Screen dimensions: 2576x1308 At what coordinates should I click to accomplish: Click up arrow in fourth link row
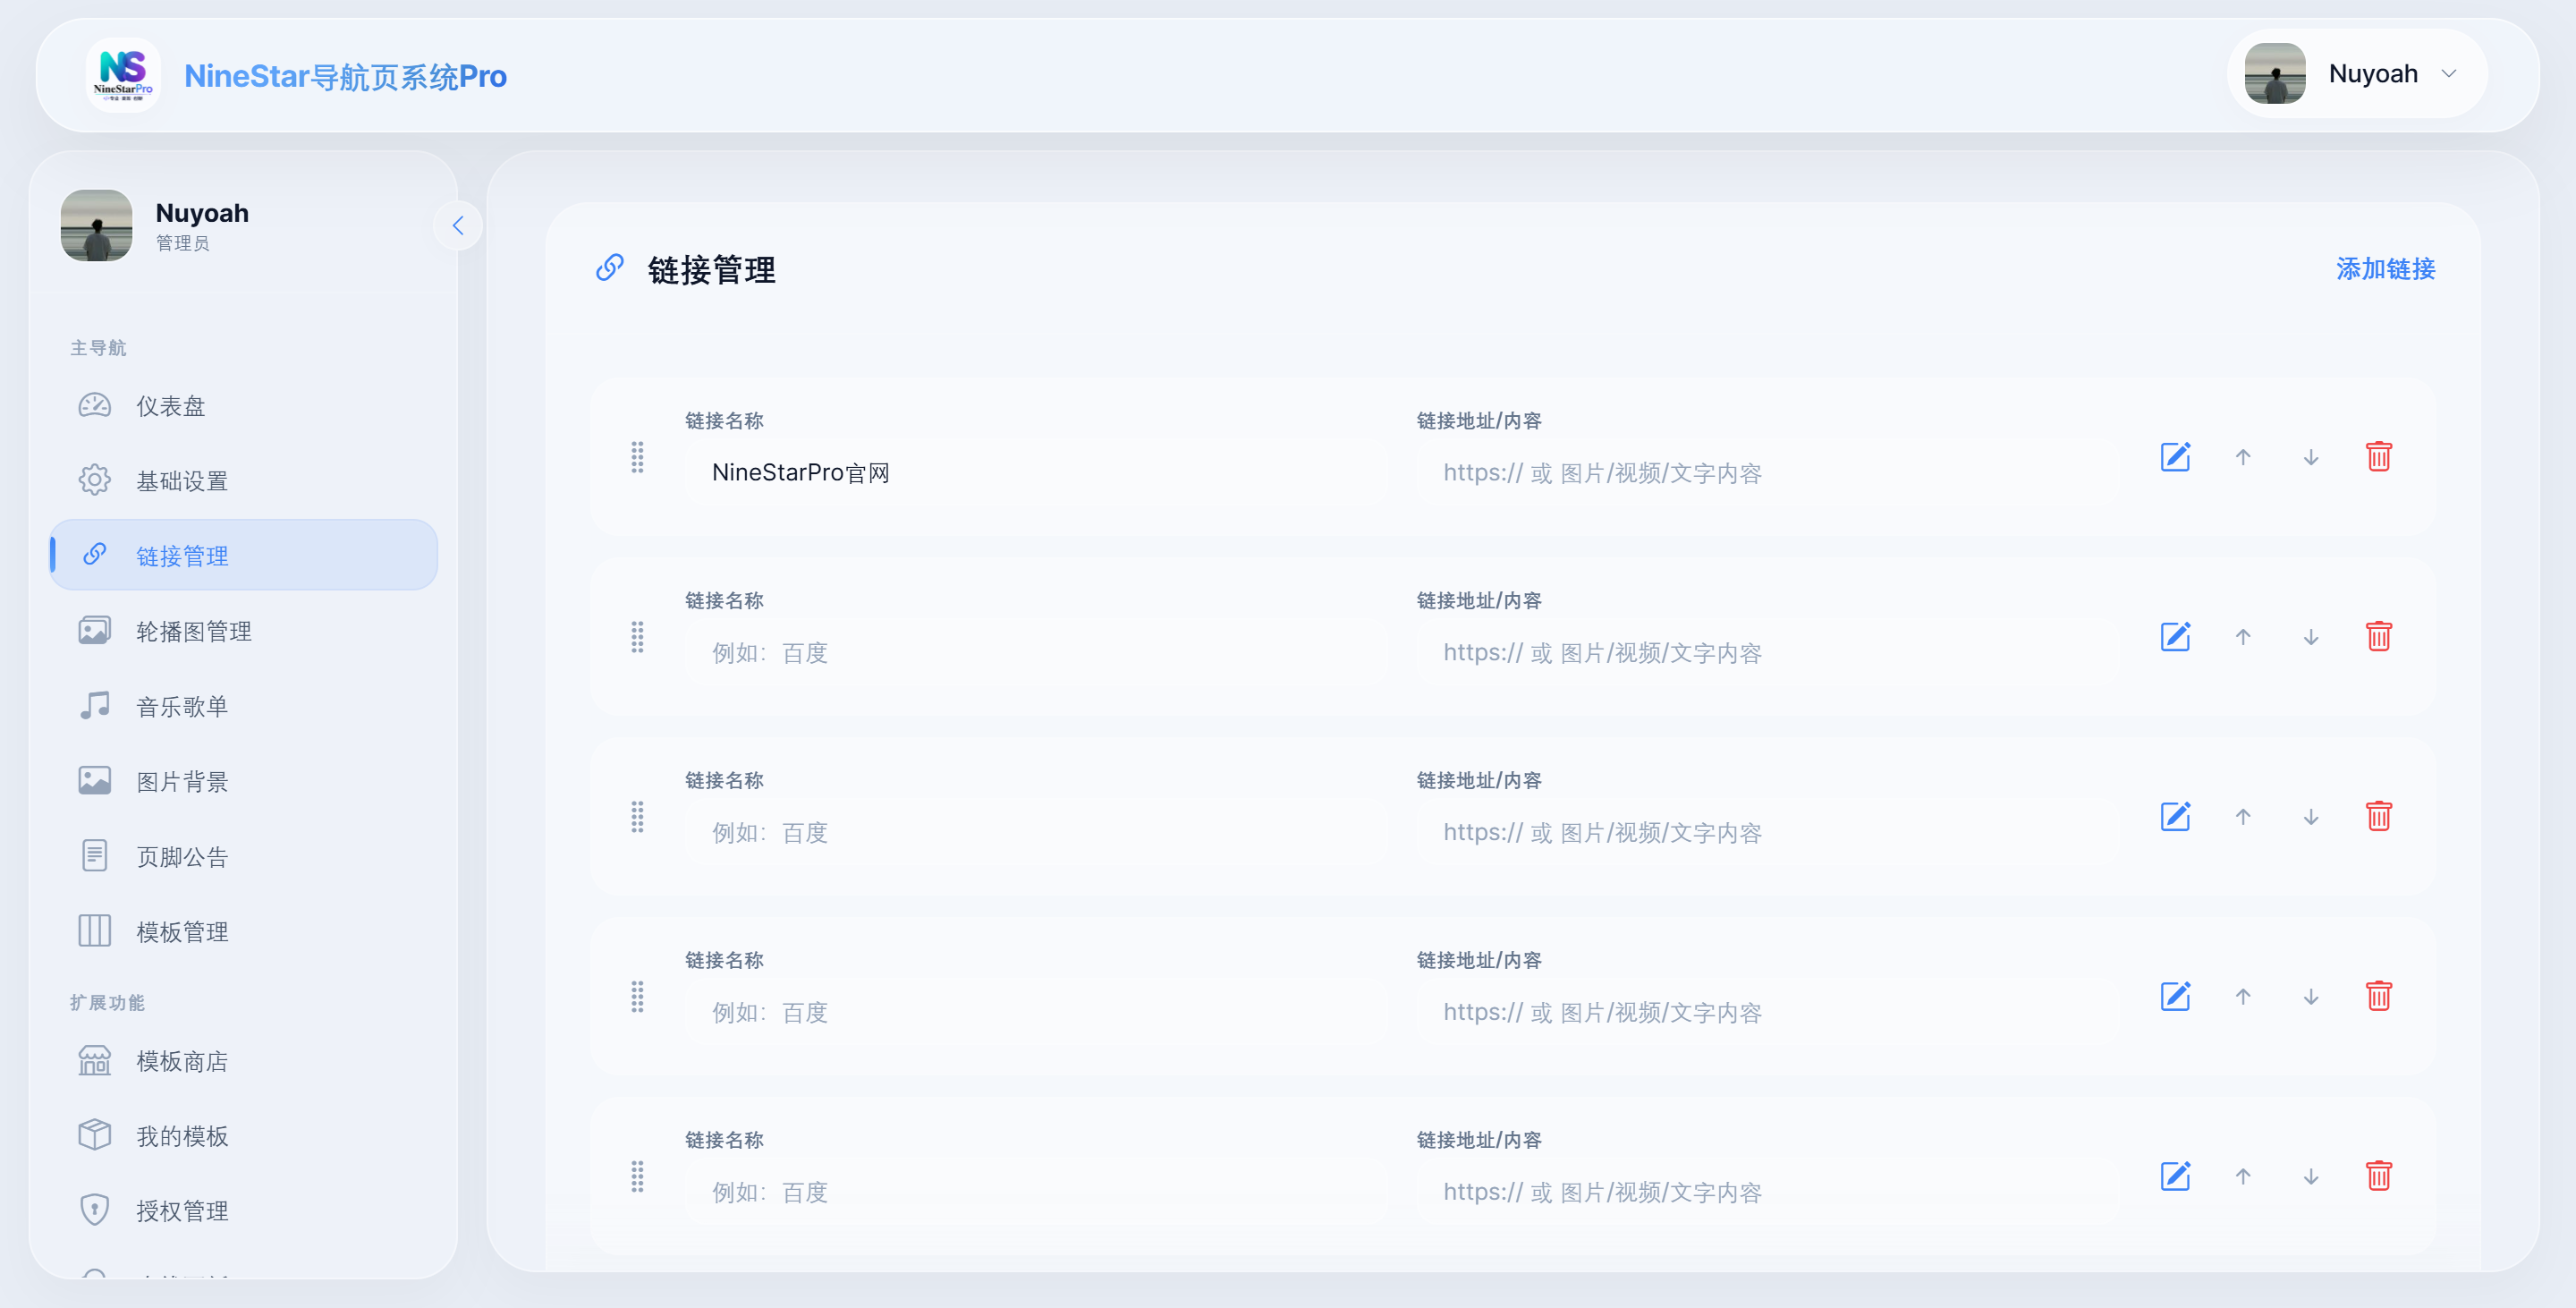(2243, 997)
